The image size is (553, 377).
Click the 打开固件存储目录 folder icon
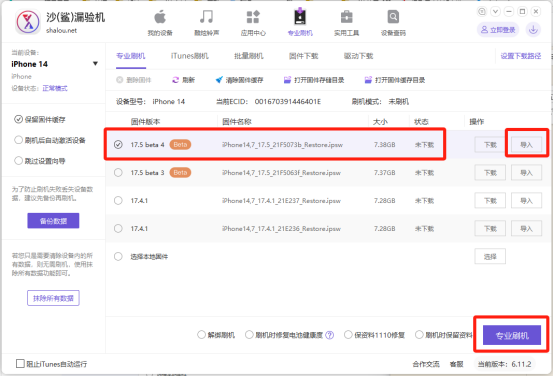click(287, 80)
